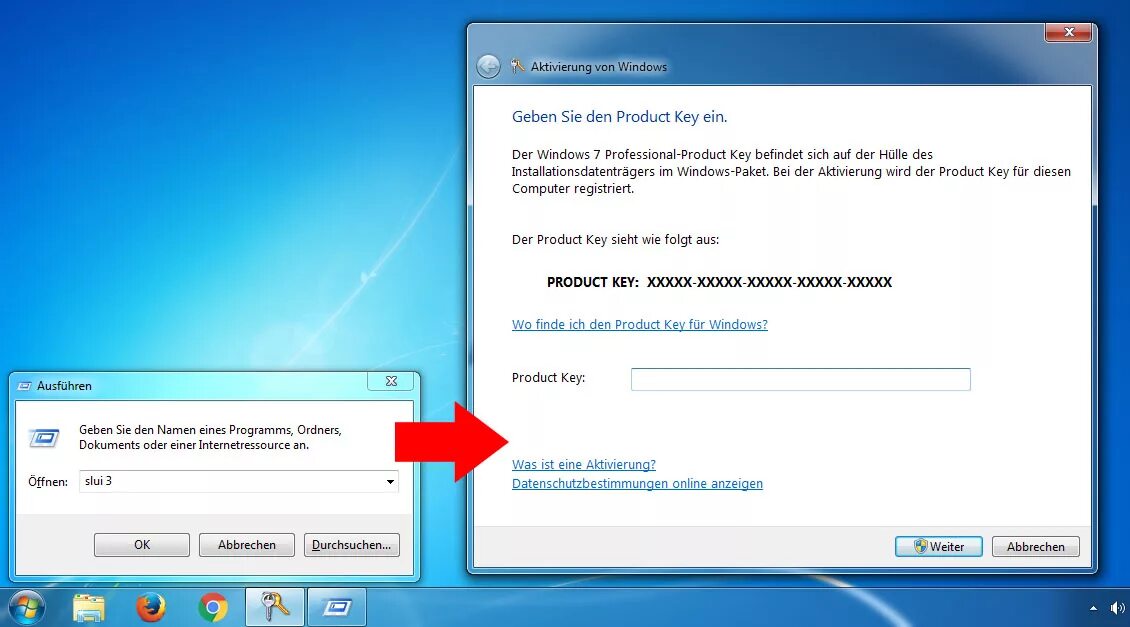Open 'Datenschutzbestimmungen online anzeigen' link
Viewport: 1130px width, 627px height.
(x=637, y=484)
